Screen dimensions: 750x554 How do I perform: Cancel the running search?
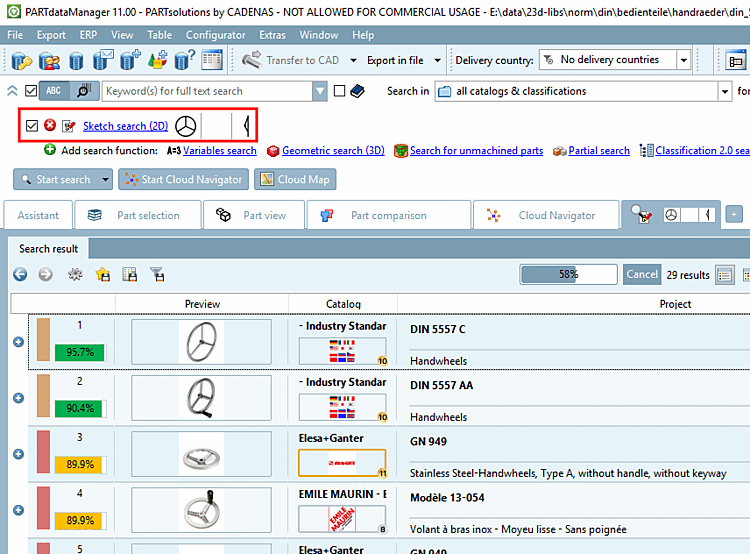coord(642,274)
